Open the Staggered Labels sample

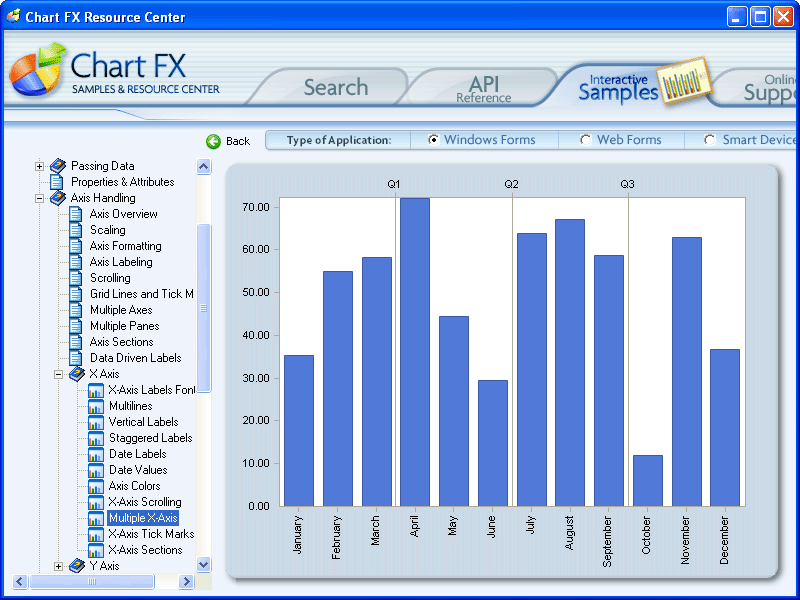click(x=95, y=438)
